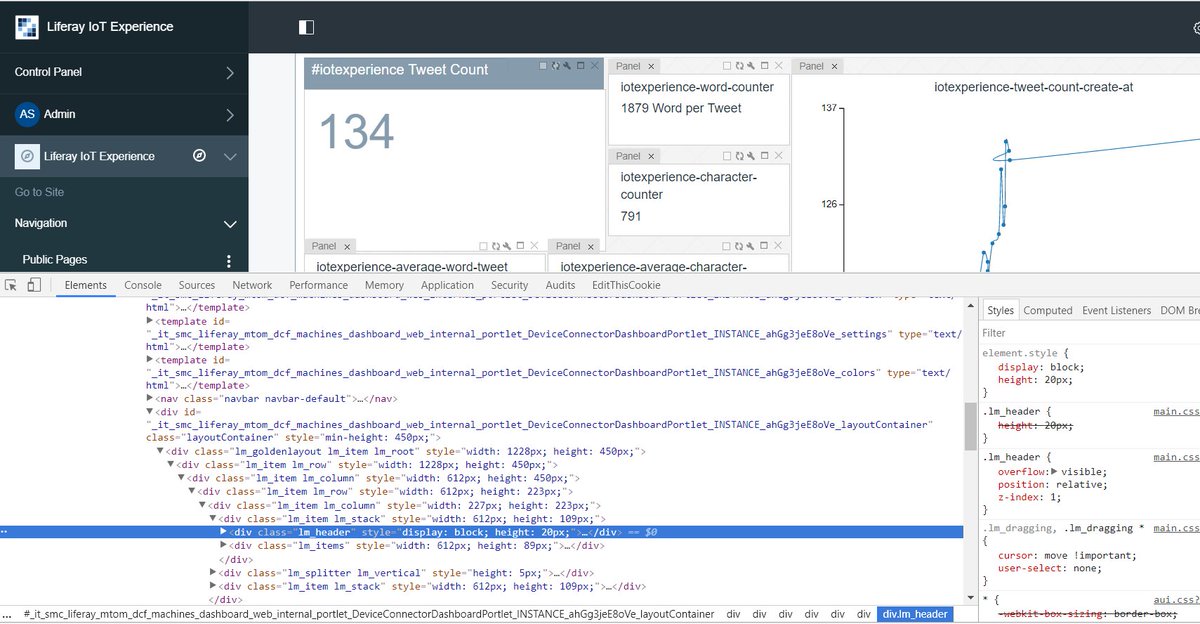Maximize the iotexperience-character-counter panel
This screenshot has height=624, width=1200.
tap(764, 156)
